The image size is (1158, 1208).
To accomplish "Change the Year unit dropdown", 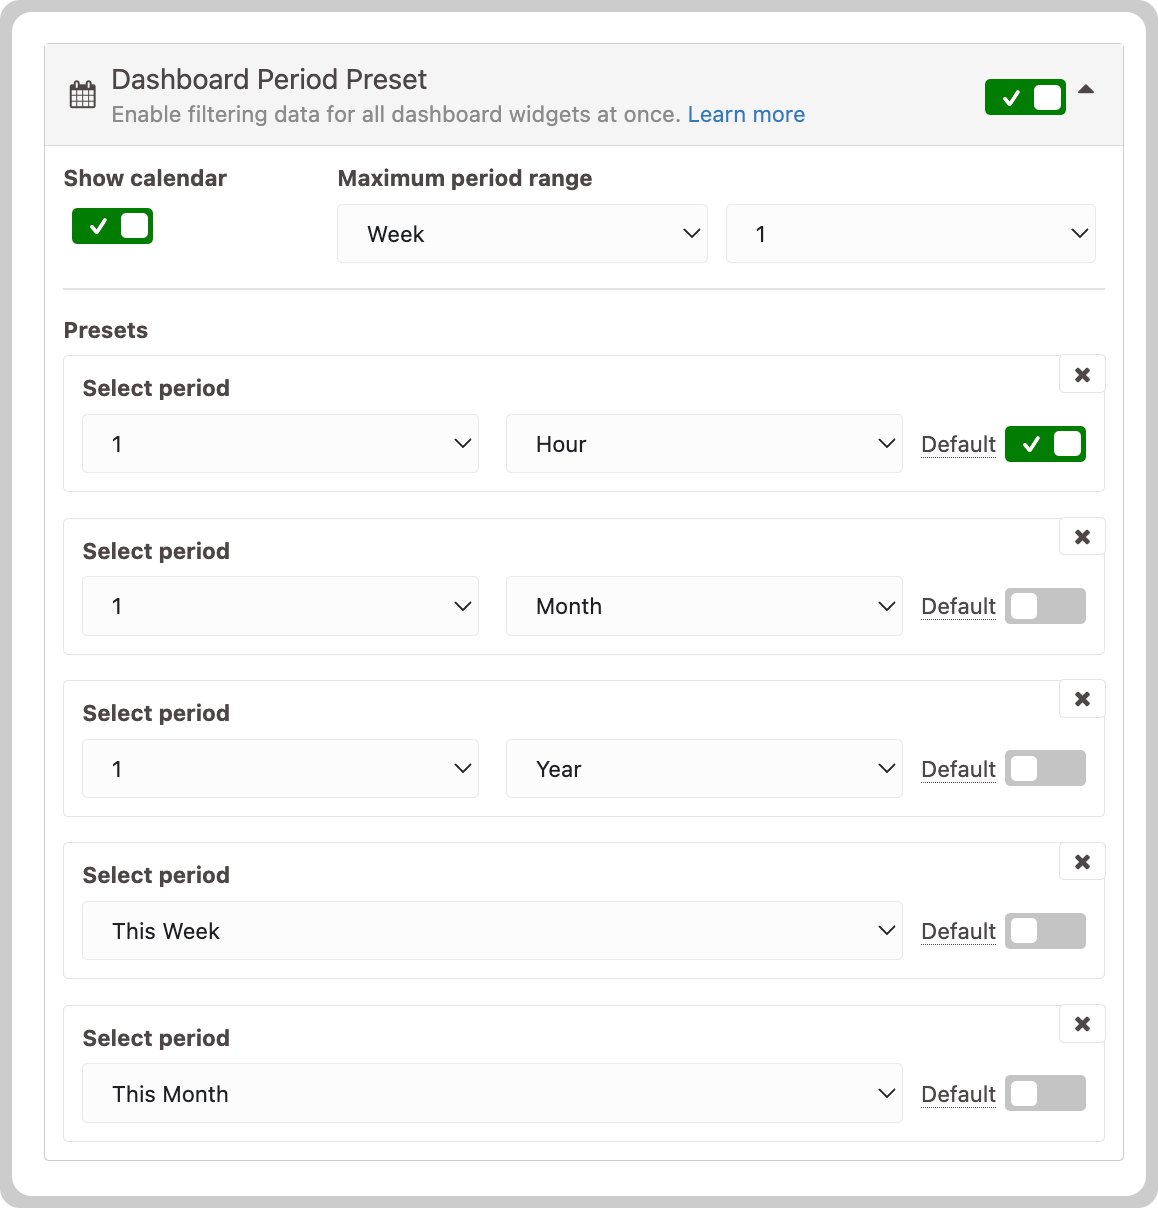I will [704, 769].
